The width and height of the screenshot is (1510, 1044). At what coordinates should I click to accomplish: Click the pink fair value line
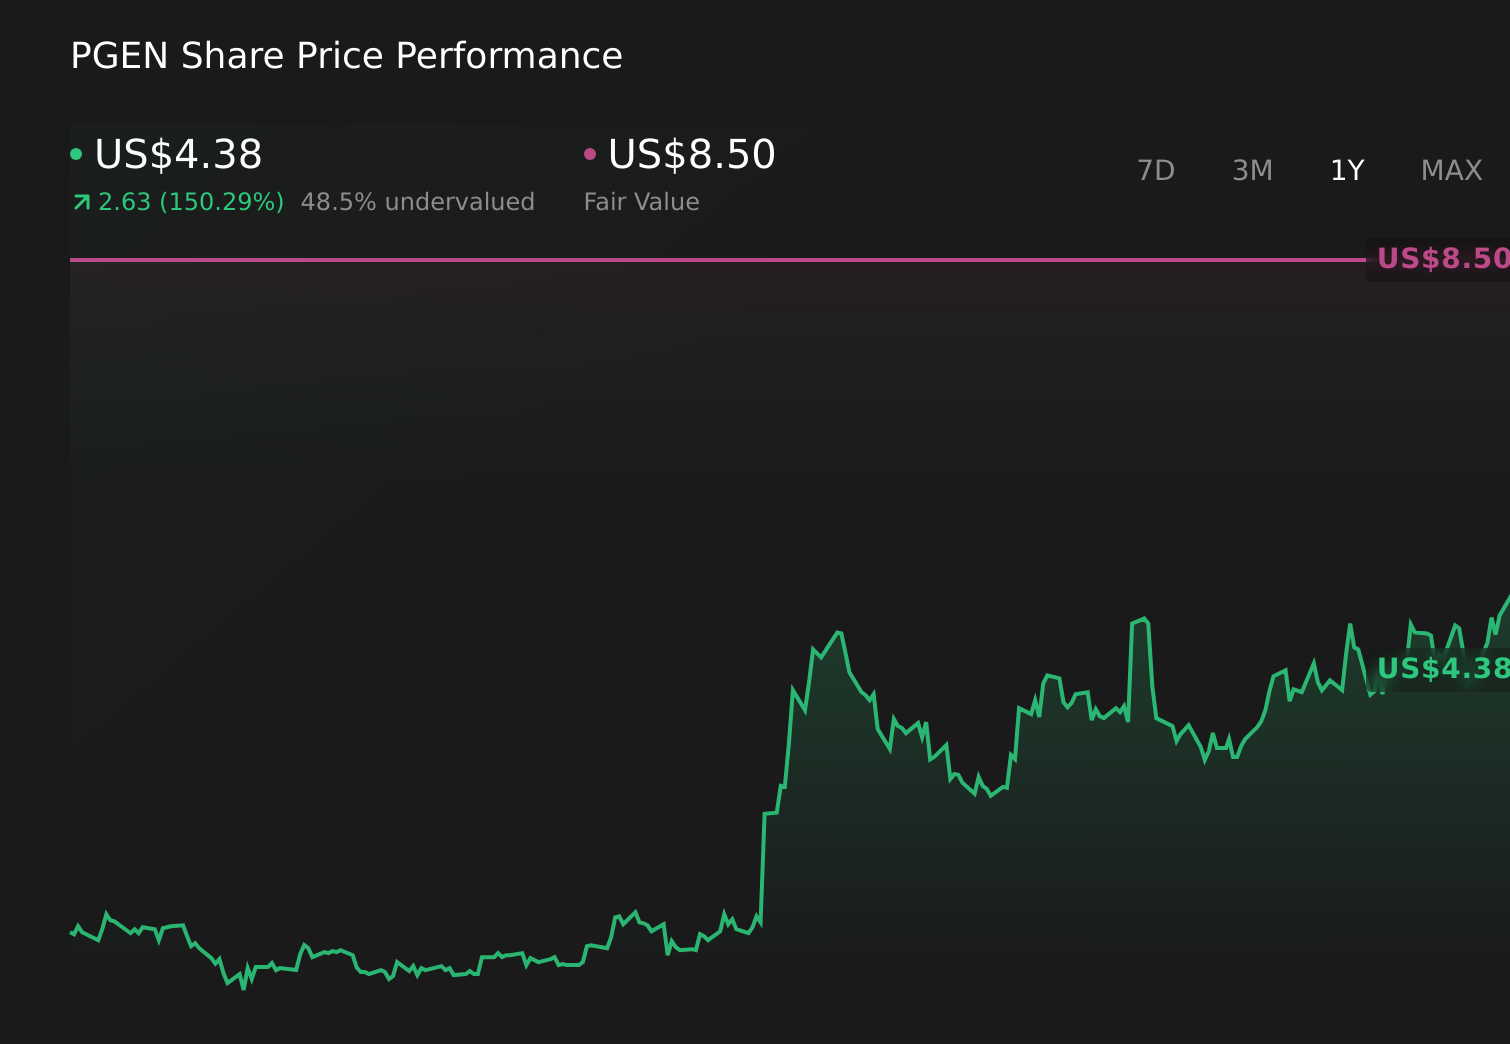700,261
